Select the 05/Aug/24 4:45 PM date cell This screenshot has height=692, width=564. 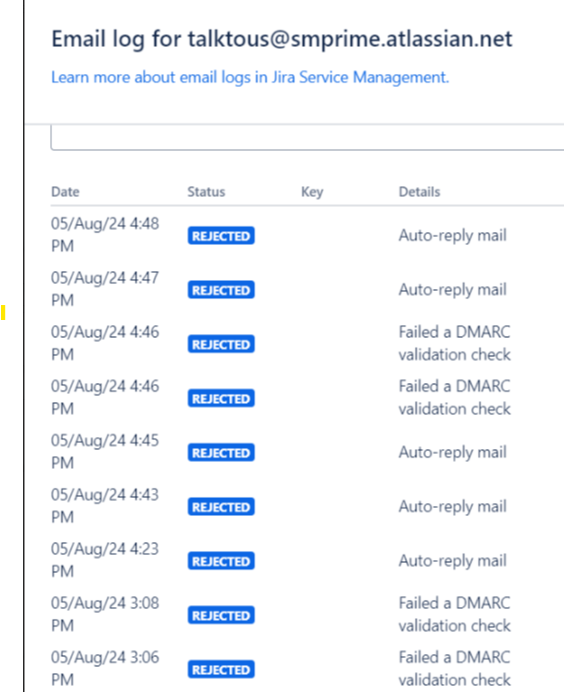(x=105, y=451)
